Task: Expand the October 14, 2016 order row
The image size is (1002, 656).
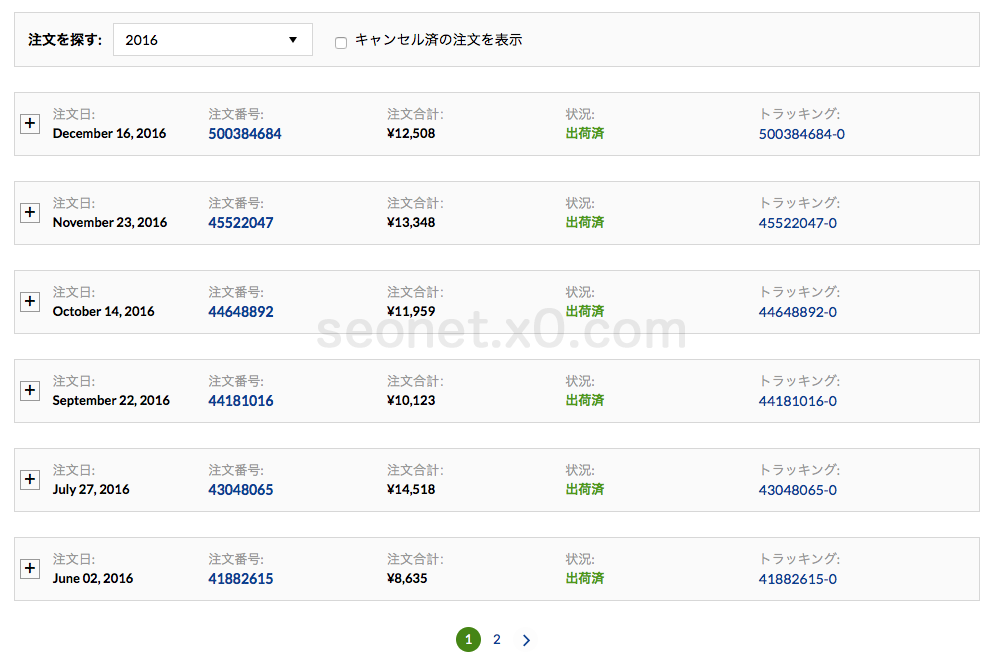Action: [x=30, y=301]
